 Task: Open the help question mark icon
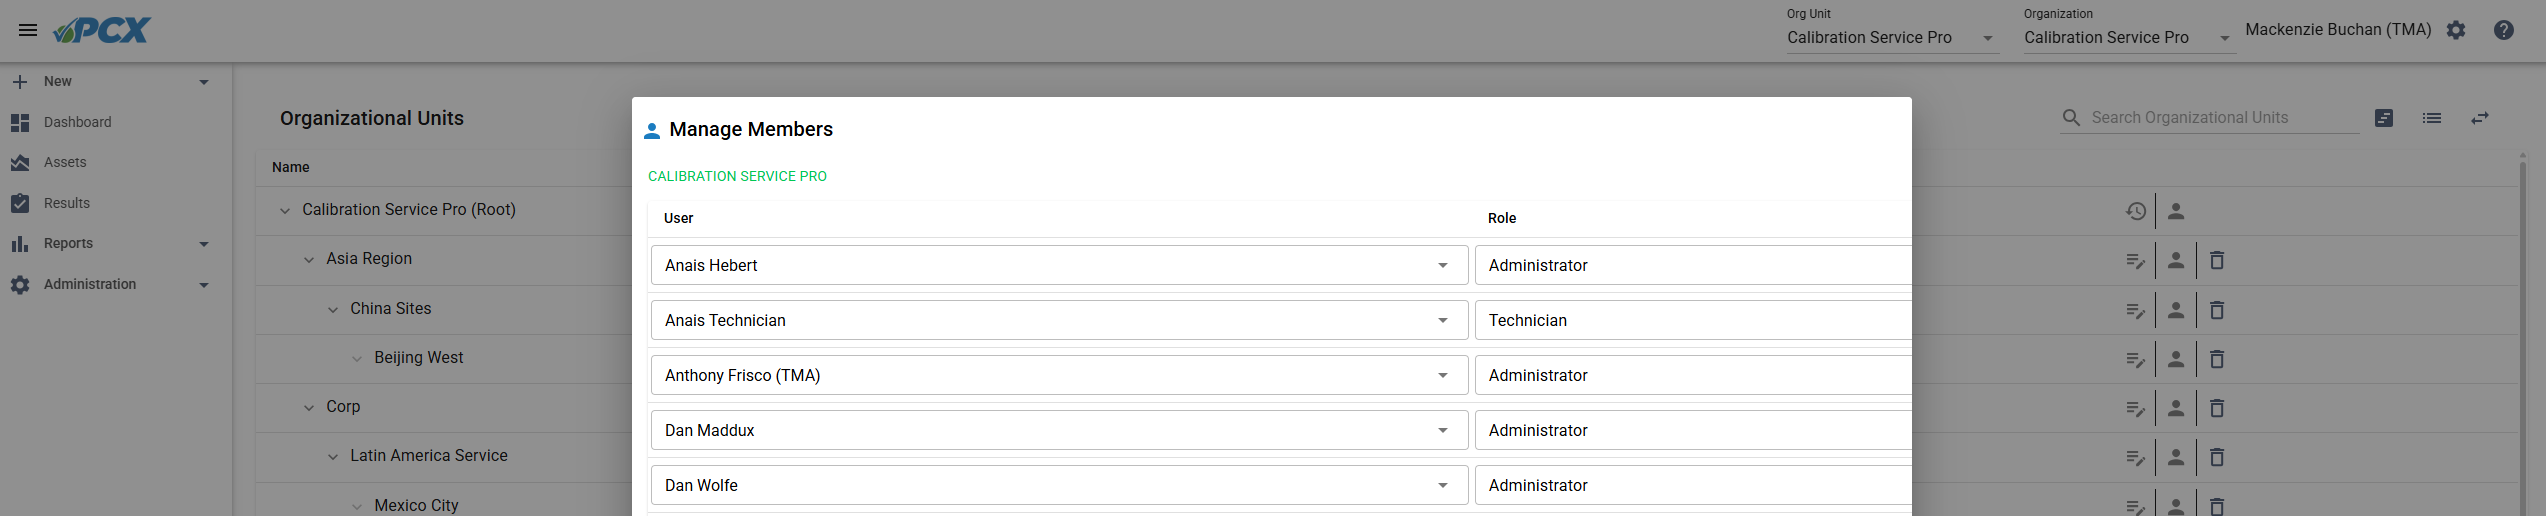point(2504,30)
